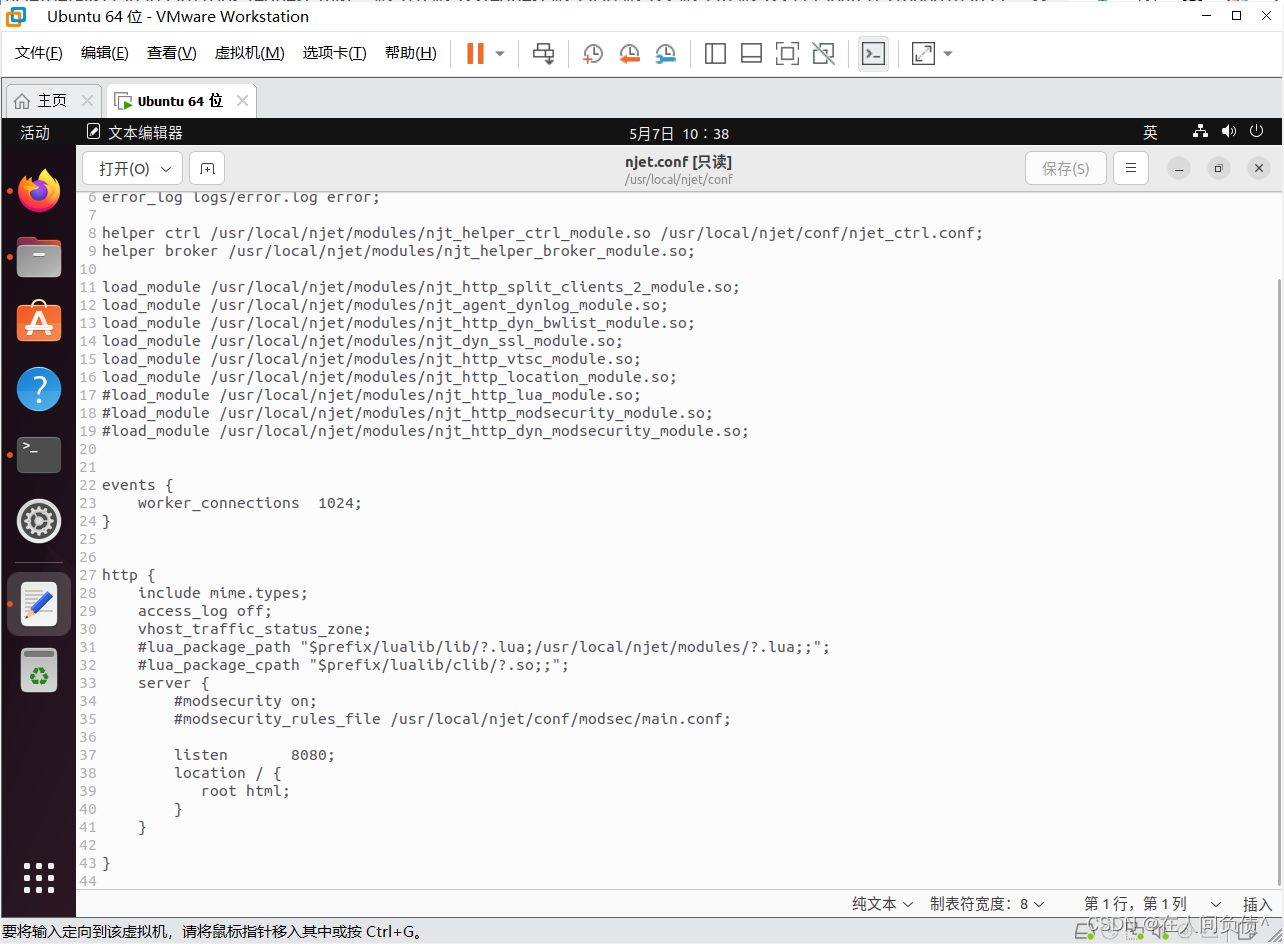Viewport: 1284px width, 944px height.
Task: Close the 主页 tab
Action: point(87,101)
